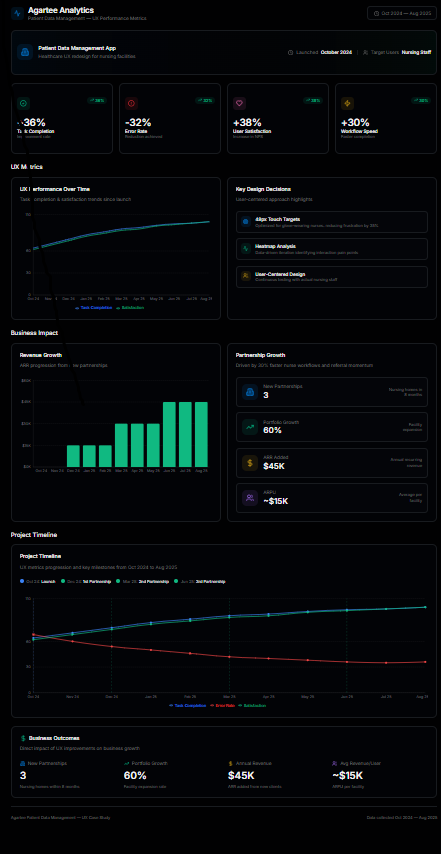Click the trend badge on Workflow Speed card
This screenshot has height=854, width=441.
click(x=421, y=100)
